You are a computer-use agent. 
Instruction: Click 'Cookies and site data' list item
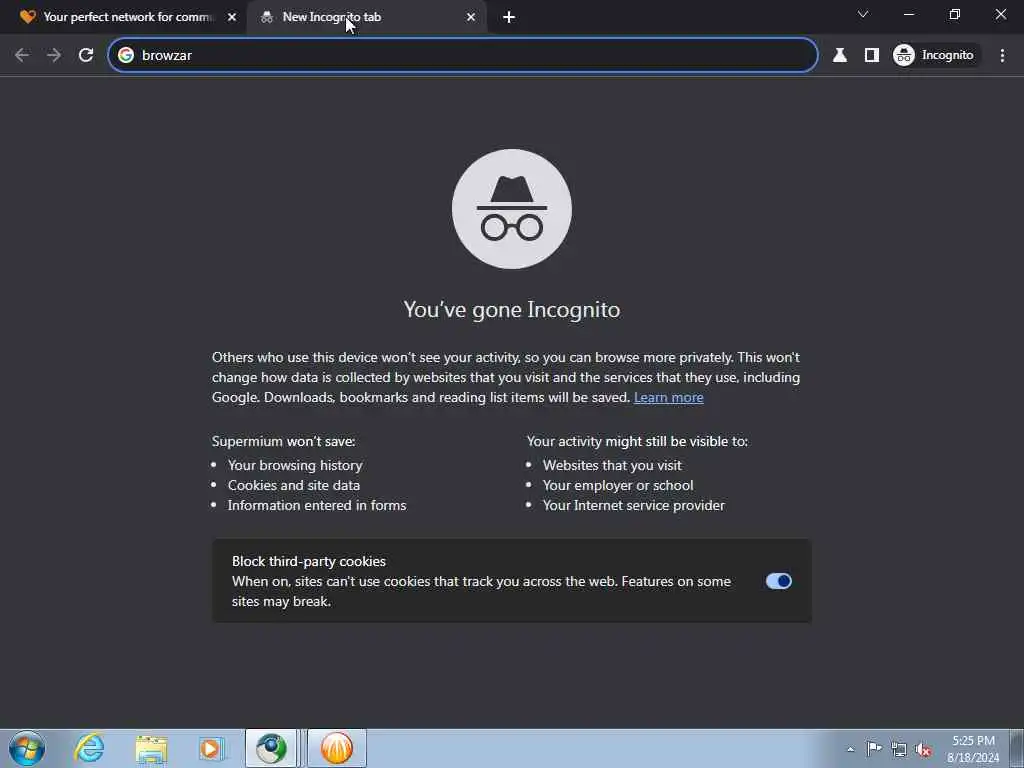(294, 485)
